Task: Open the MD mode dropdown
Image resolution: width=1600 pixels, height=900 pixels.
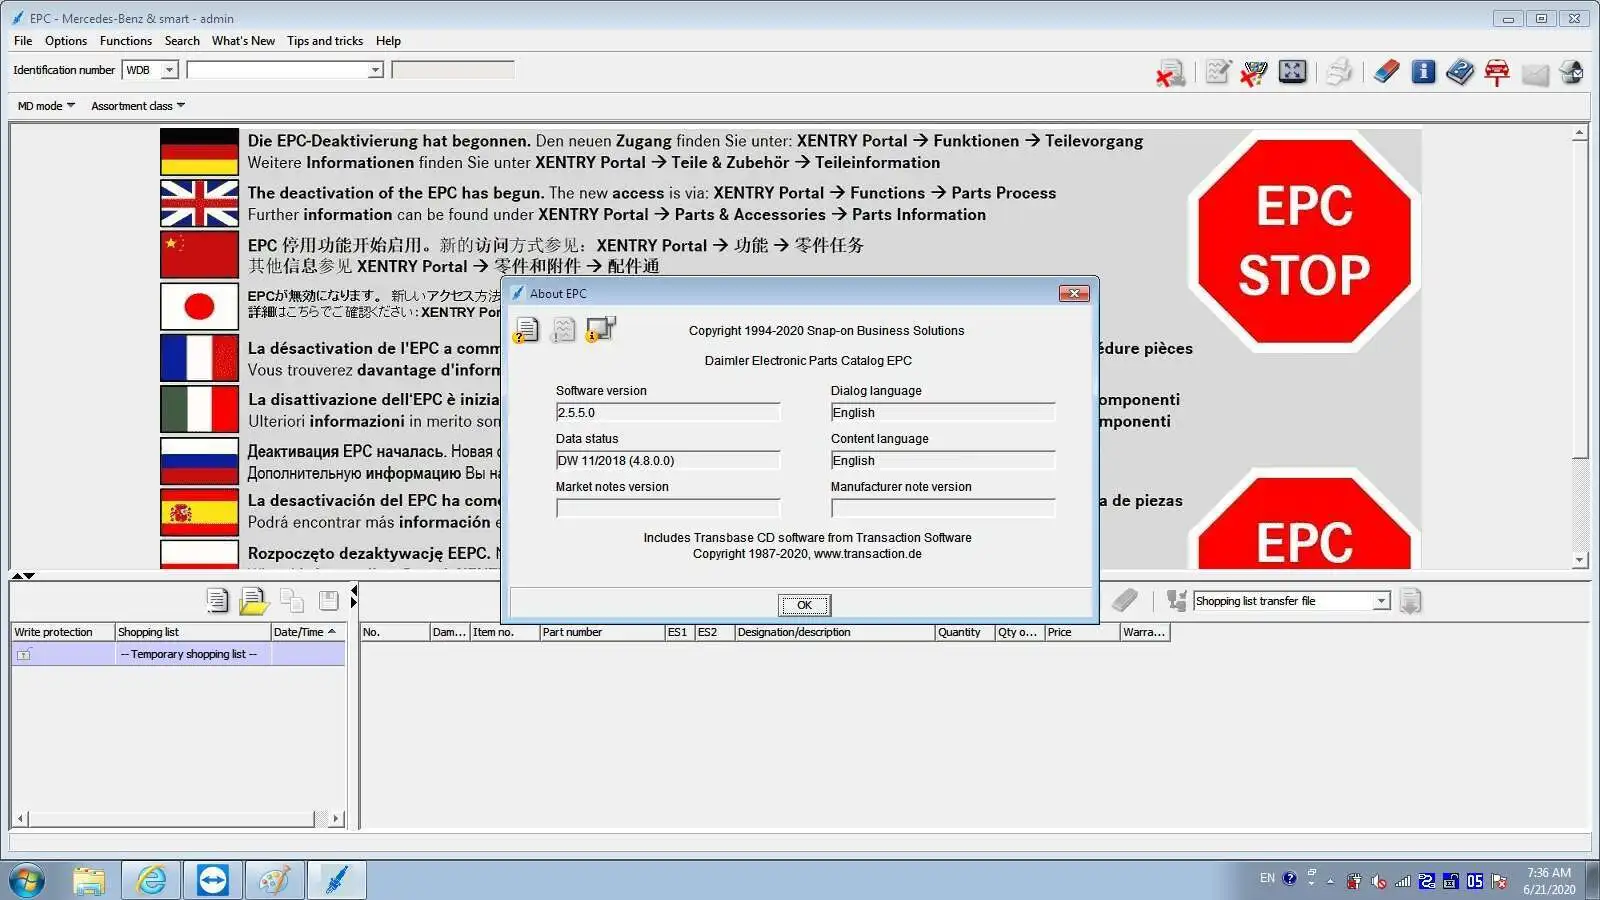Action: pyautogui.click(x=46, y=106)
